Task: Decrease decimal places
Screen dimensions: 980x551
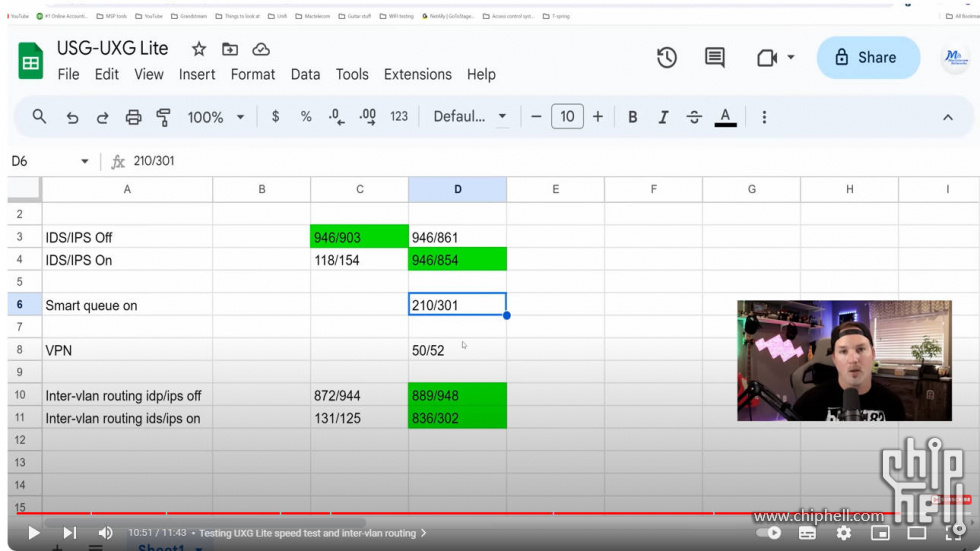Action: pos(336,117)
